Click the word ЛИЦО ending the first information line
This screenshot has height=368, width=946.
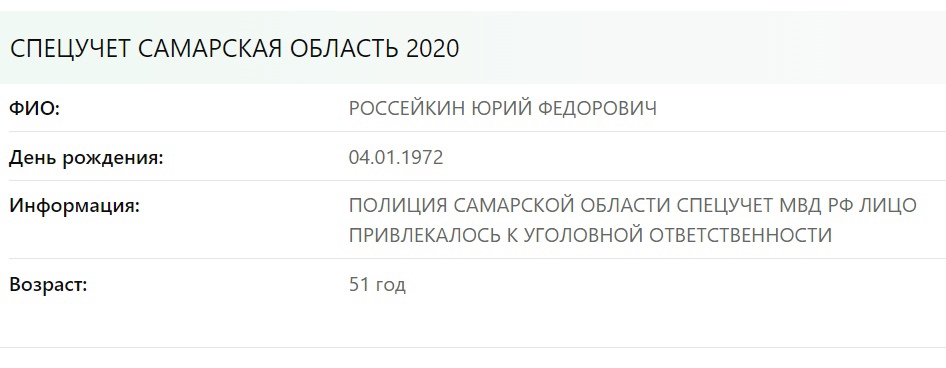(891, 205)
